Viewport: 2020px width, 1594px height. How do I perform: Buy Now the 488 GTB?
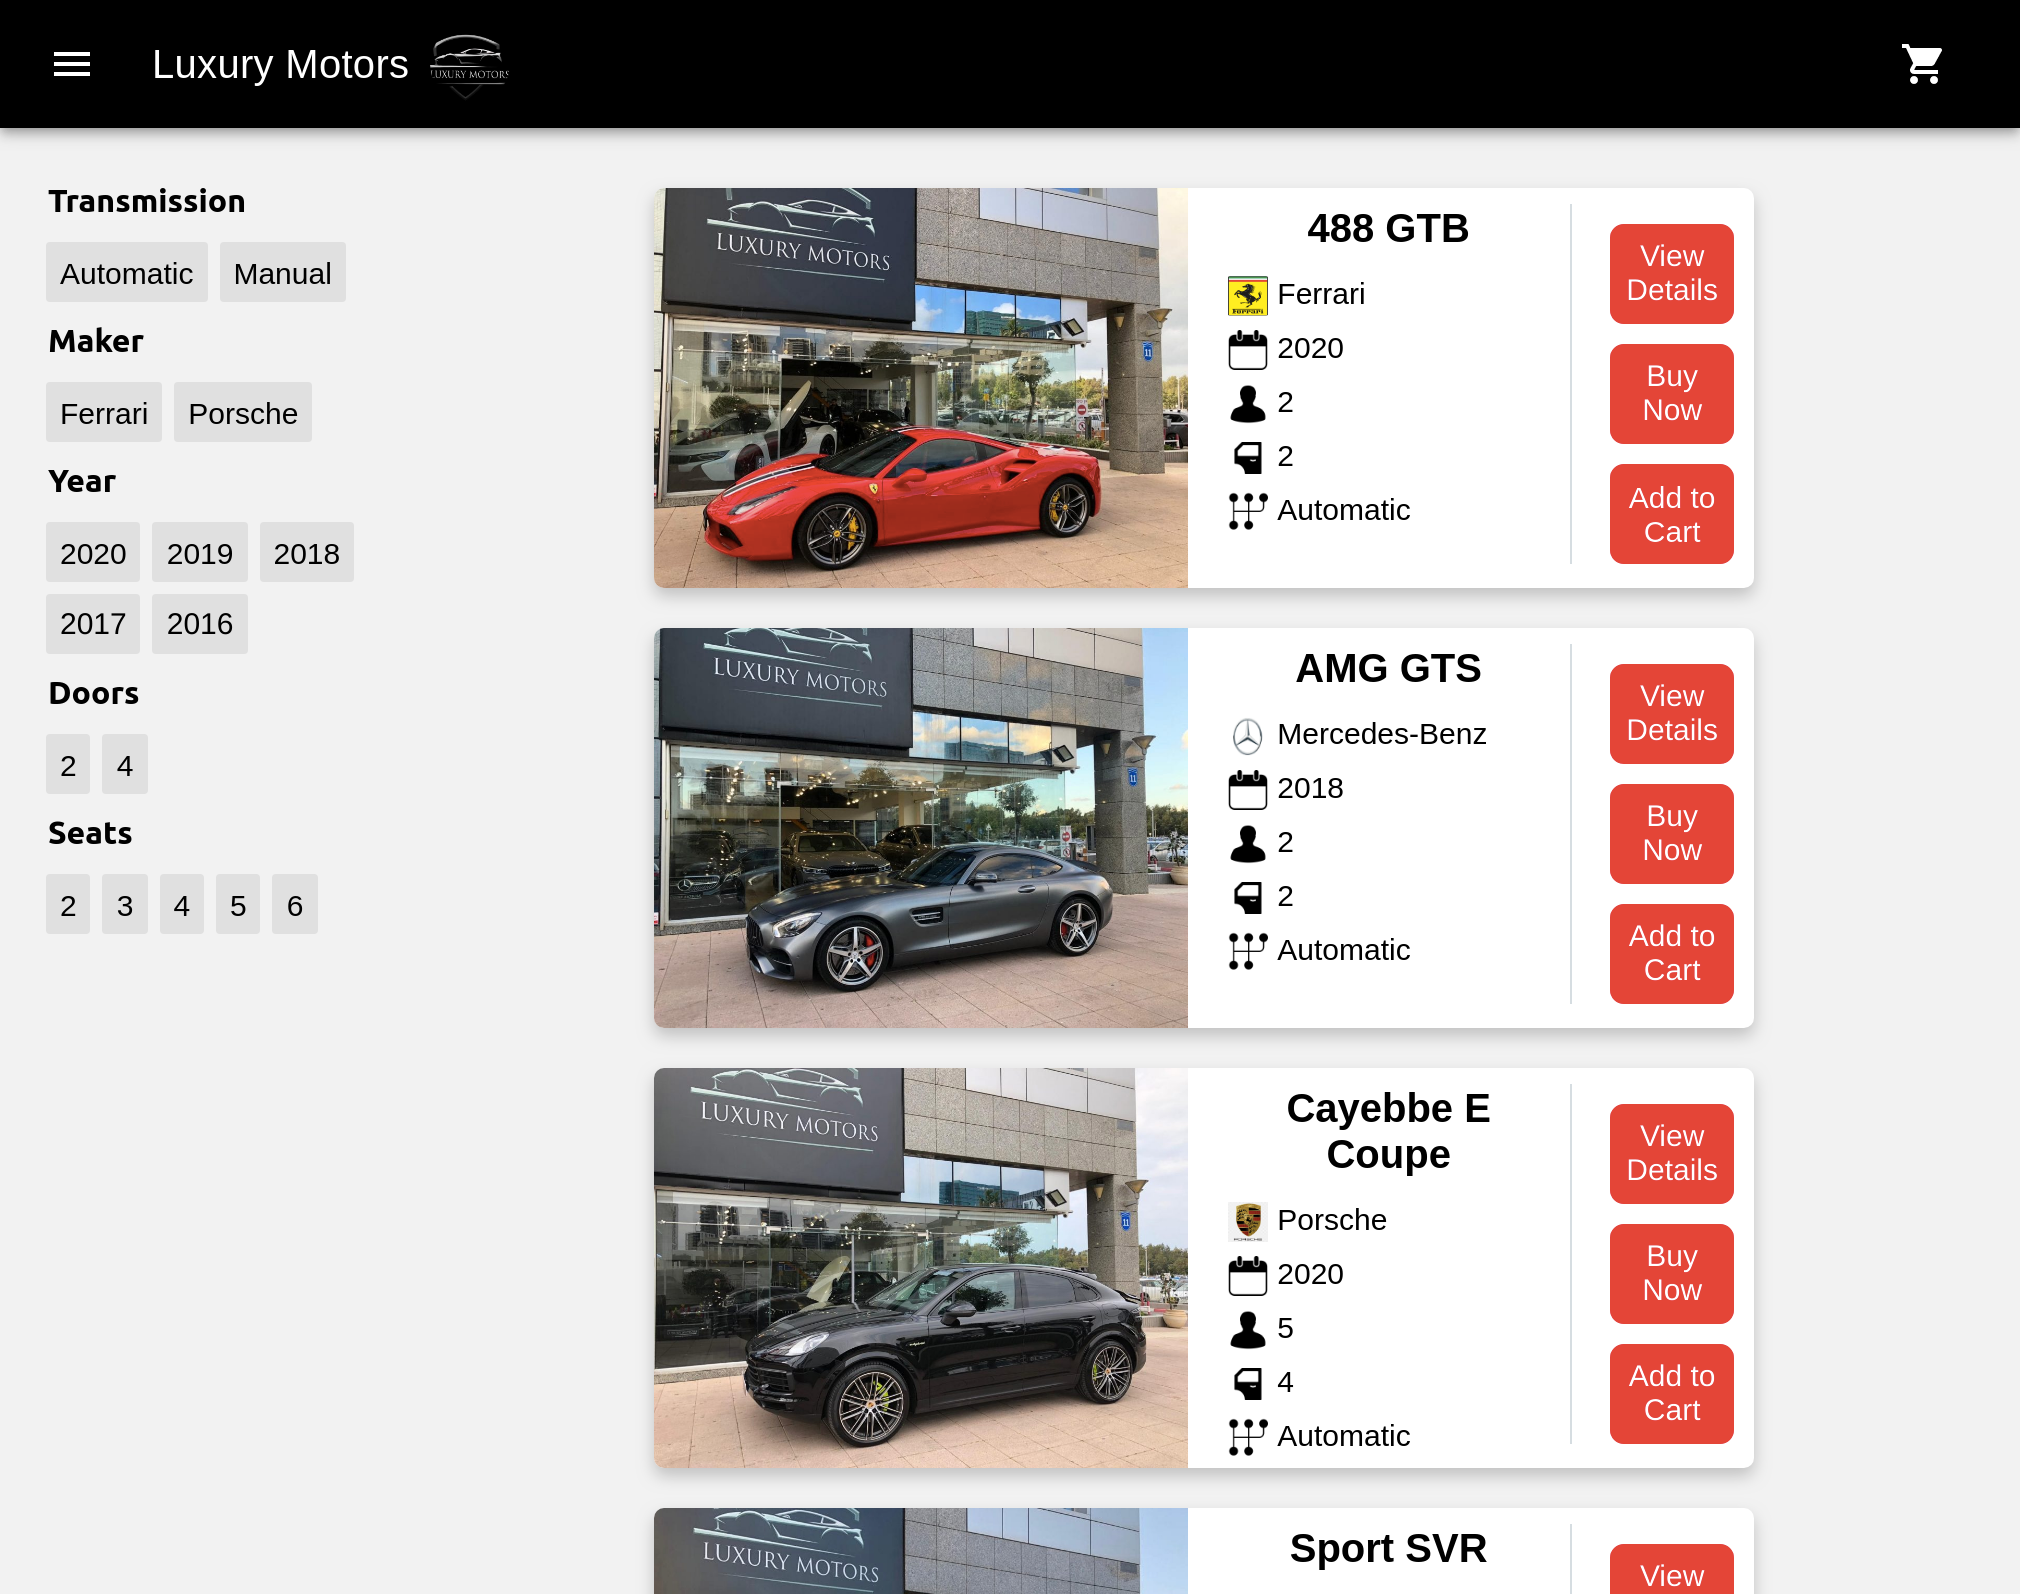[x=1672, y=394]
